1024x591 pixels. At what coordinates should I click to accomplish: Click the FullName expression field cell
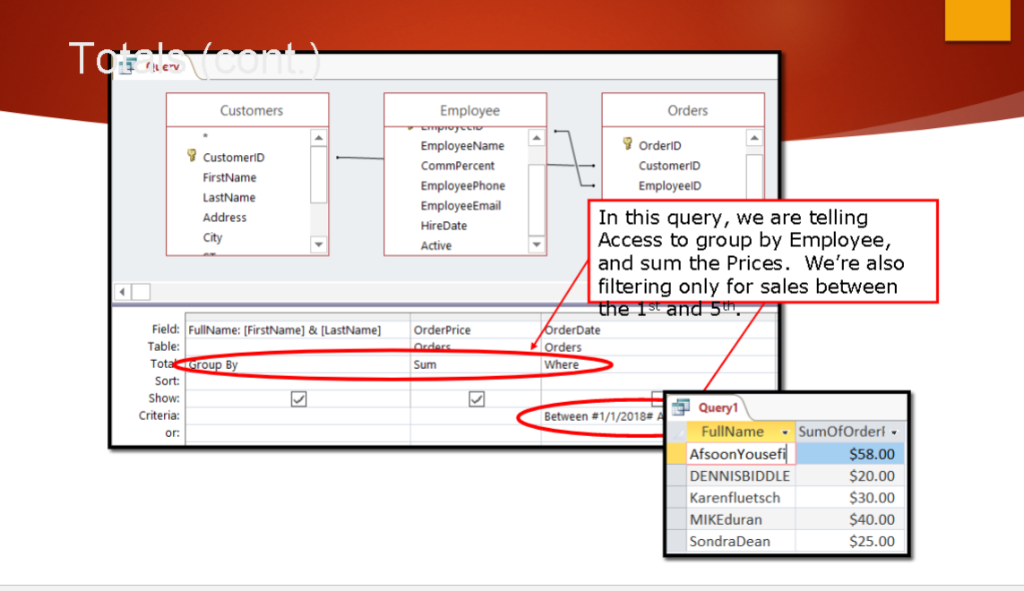pyautogui.click(x=298, y=330)
